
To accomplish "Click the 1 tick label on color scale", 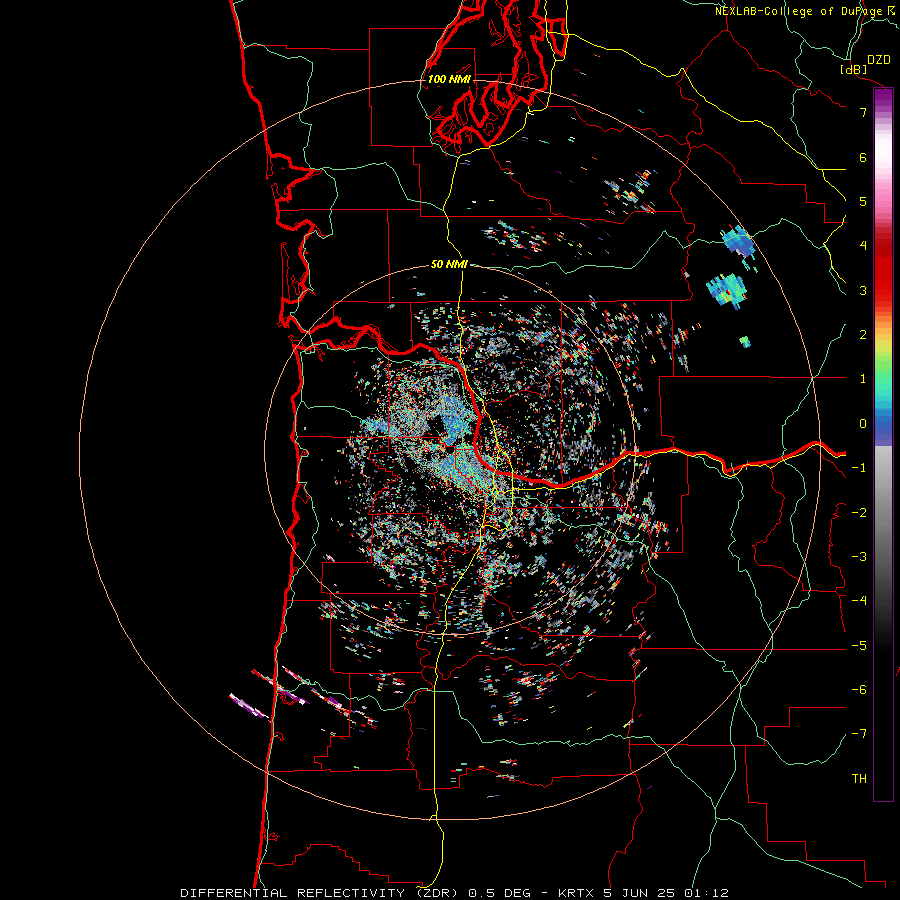I will pos(863,379).
